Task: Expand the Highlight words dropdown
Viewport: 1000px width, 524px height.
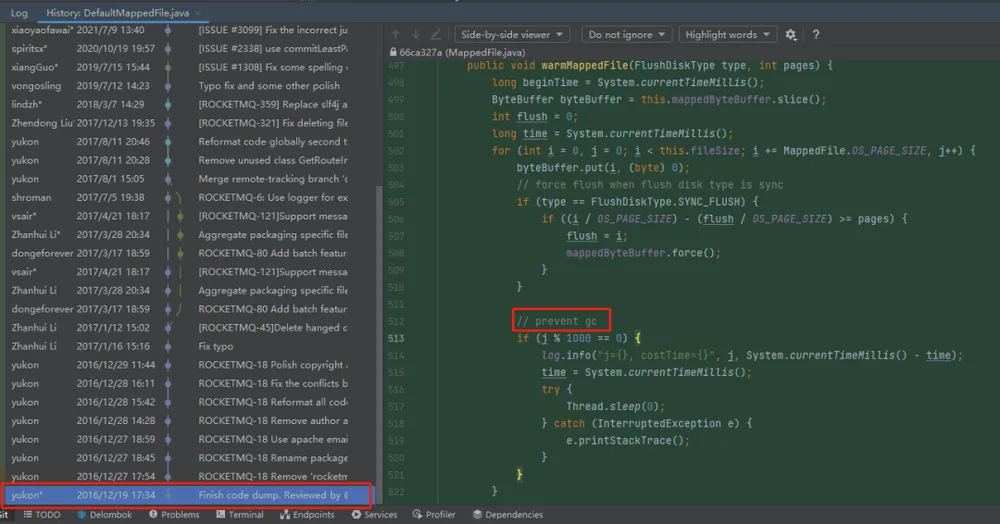Action: [728, 34]
